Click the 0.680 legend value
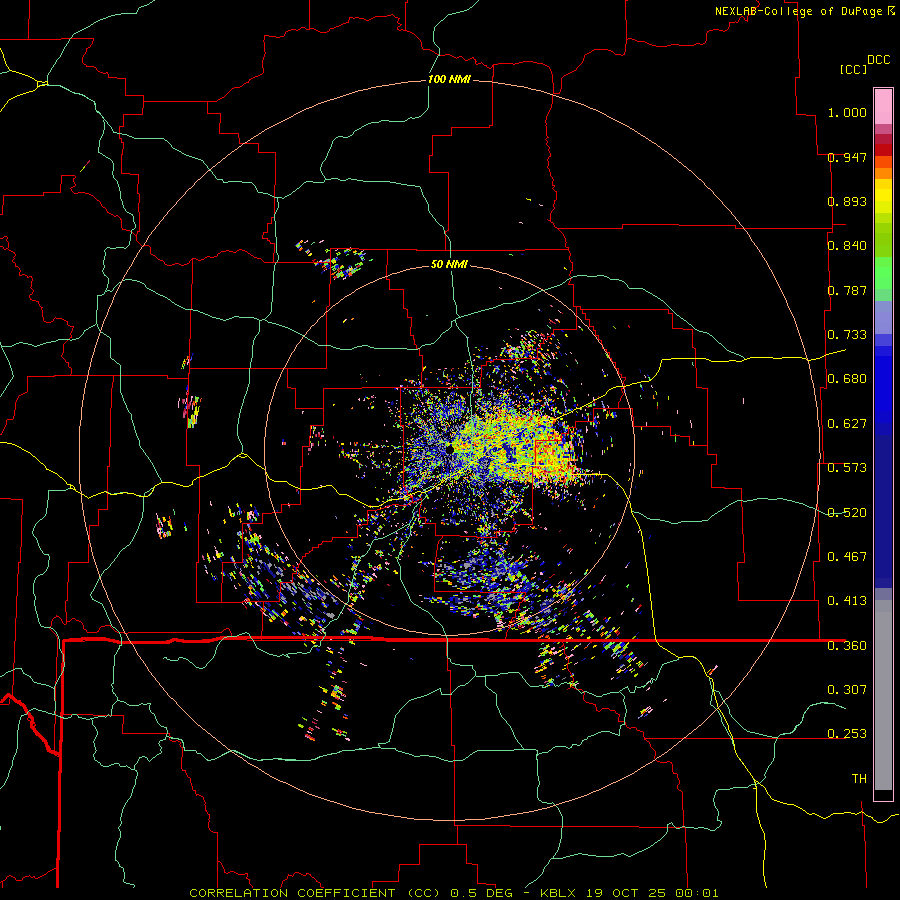 pyautogui.click(x=847, y=379)
